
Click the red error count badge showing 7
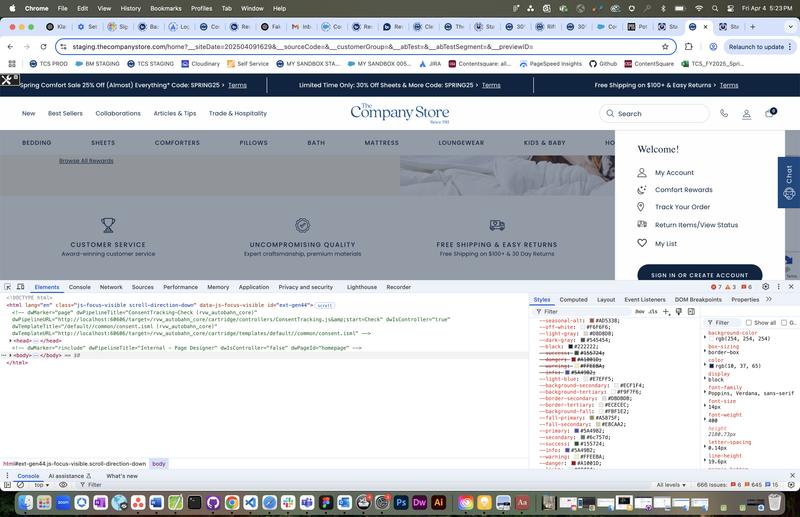click(716, 287)
